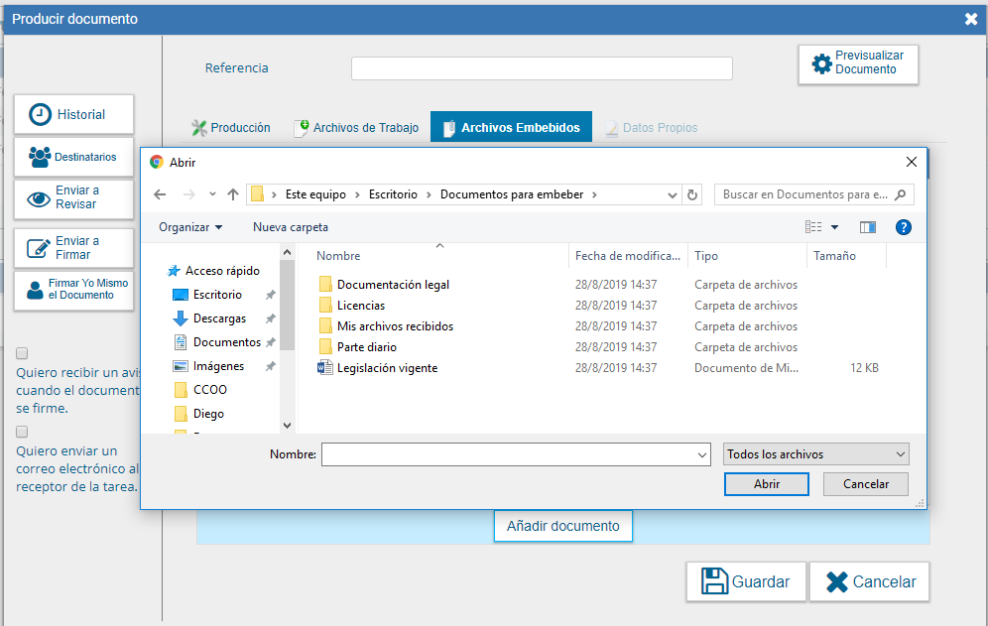The height and width of the screenshot is (626, 988).
Task: Expand the view options dropdown arrow
Action: click(835, 228)
